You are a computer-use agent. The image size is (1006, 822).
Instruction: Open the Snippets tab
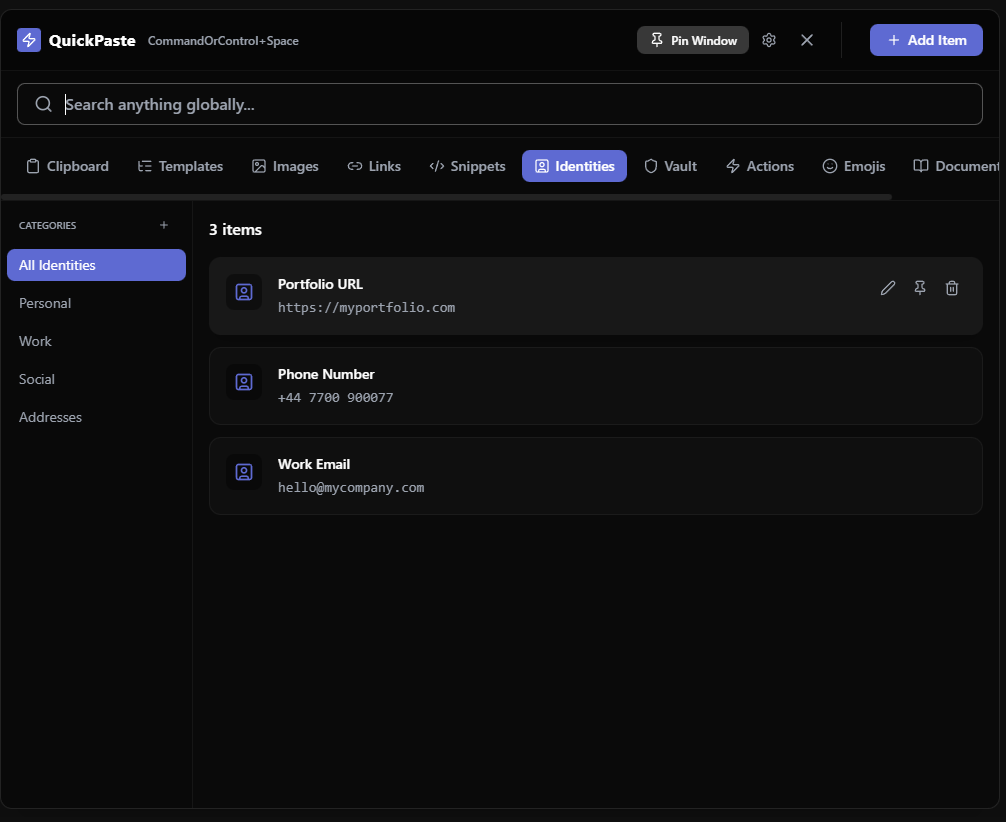click(x=468, y=166)
